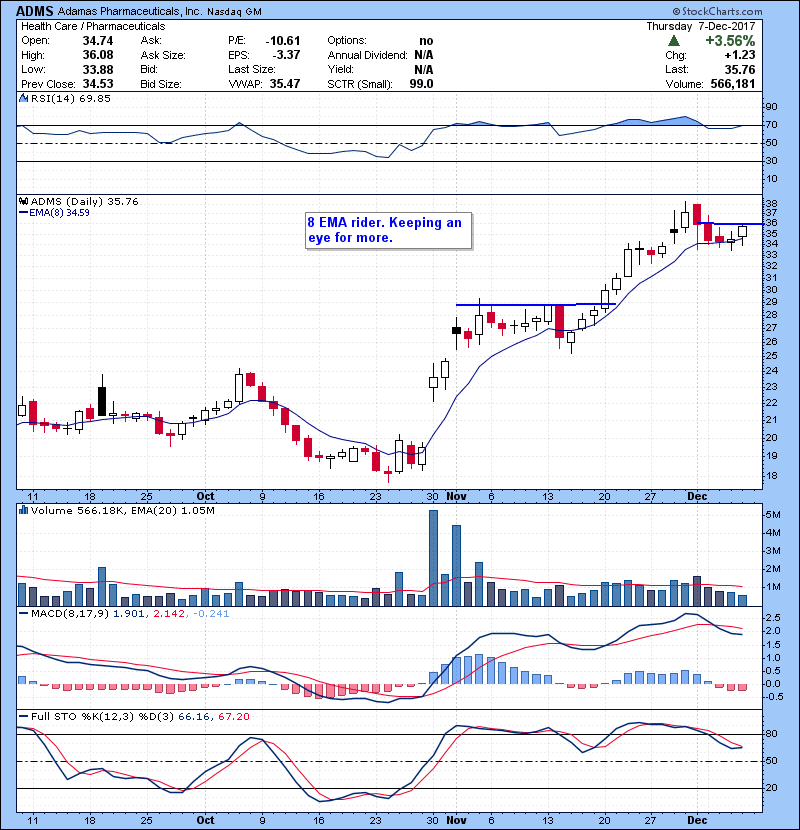The height and width of the screenshot is (830, 800).
Task: Click the SCTR (Small) value 99.0
Action: [x=421, y=84]
